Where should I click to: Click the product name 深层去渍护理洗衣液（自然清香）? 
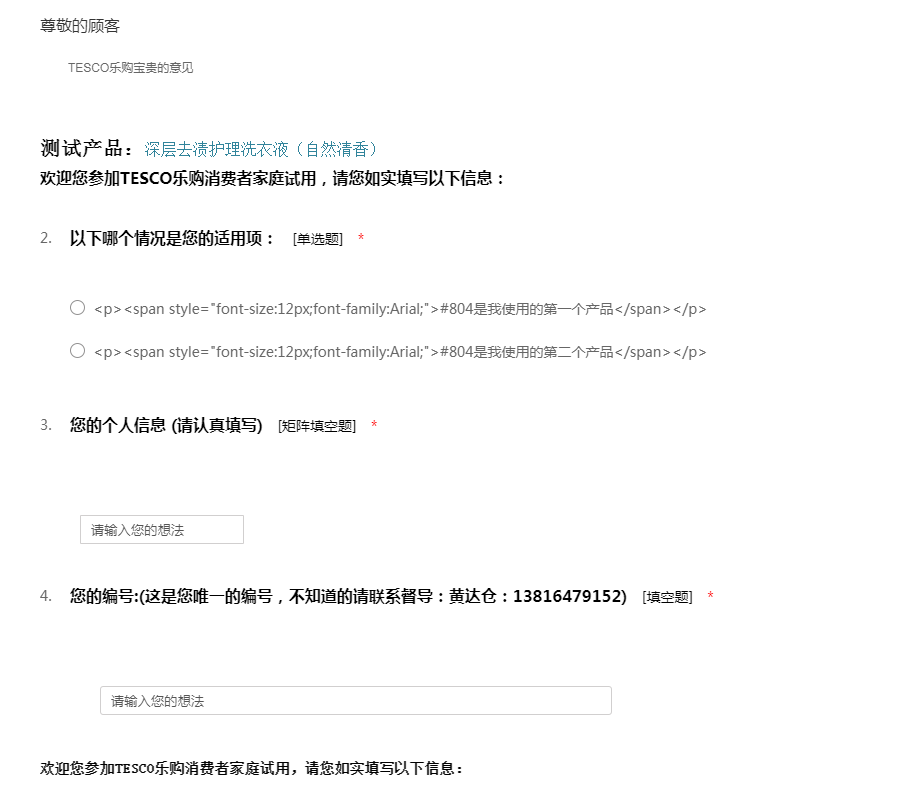(x=263, y=150)
